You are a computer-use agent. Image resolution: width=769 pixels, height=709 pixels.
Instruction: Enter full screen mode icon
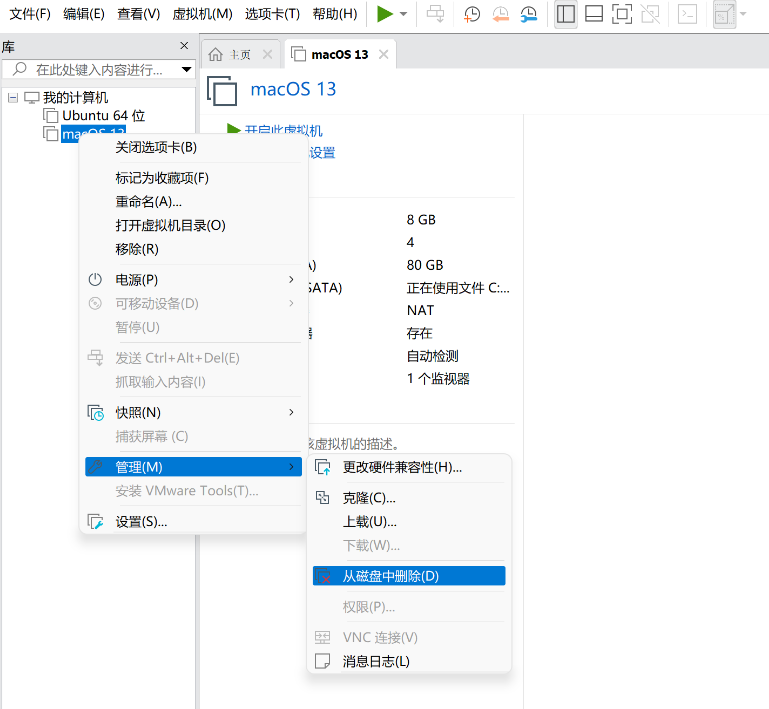pyautogui.click(x=622, y=14)
